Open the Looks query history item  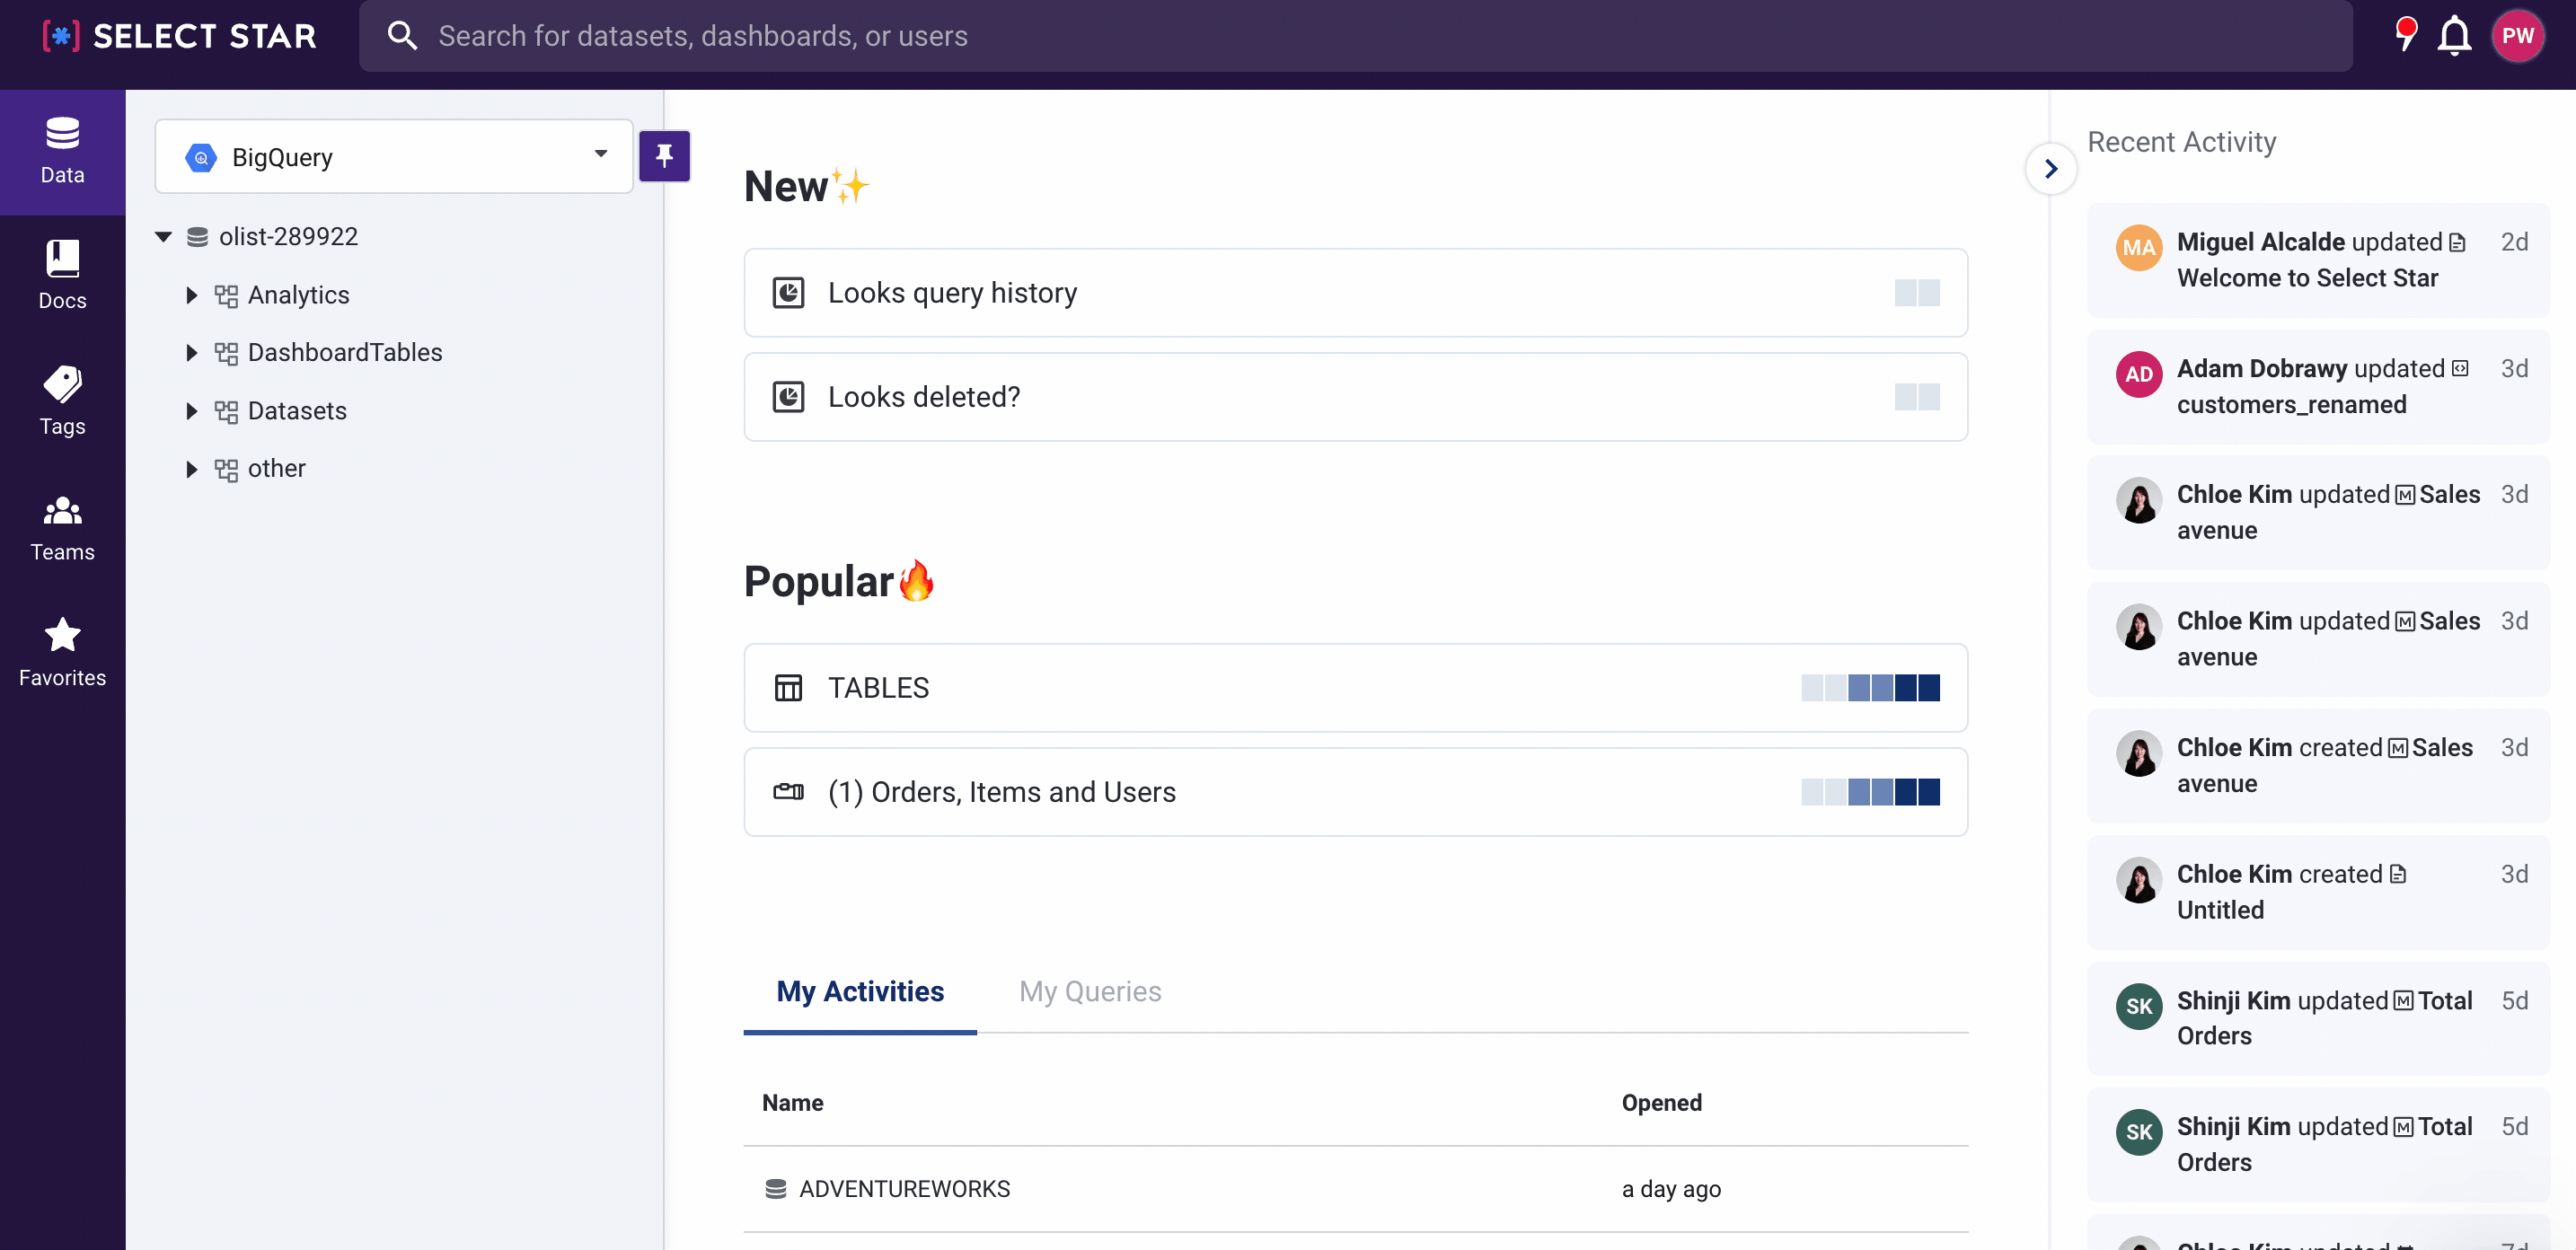coord(951,293)
